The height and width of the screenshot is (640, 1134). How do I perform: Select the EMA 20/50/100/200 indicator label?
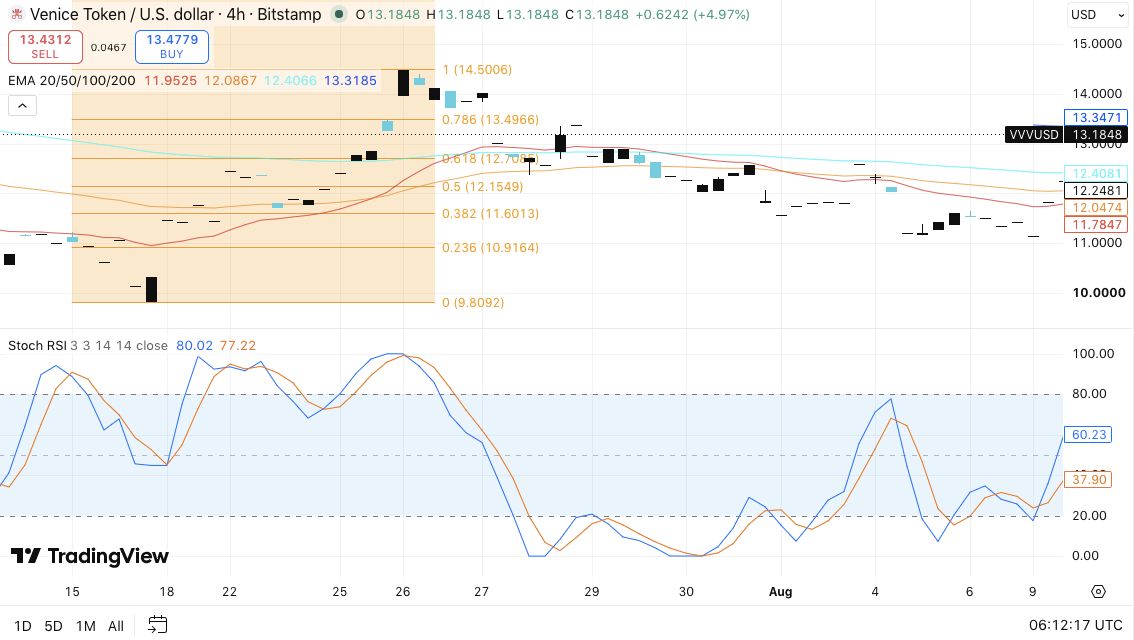(72, 80)
